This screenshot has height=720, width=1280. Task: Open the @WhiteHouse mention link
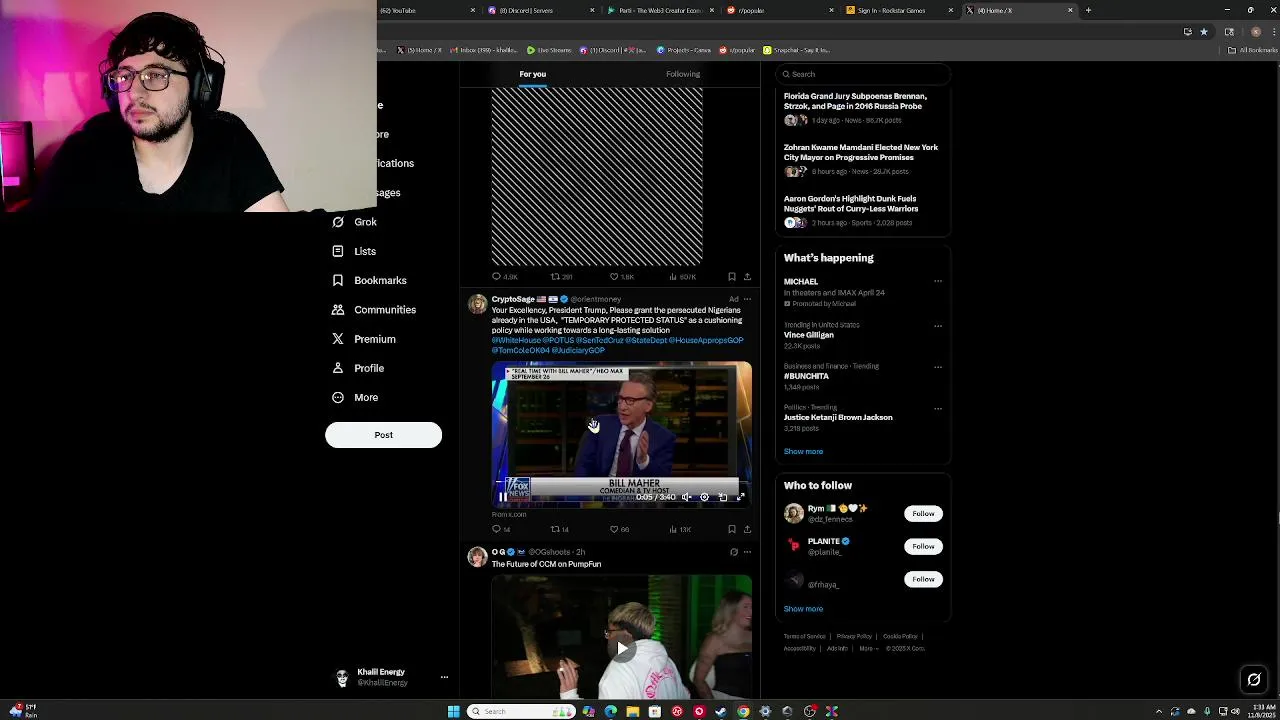coord(516,340)
